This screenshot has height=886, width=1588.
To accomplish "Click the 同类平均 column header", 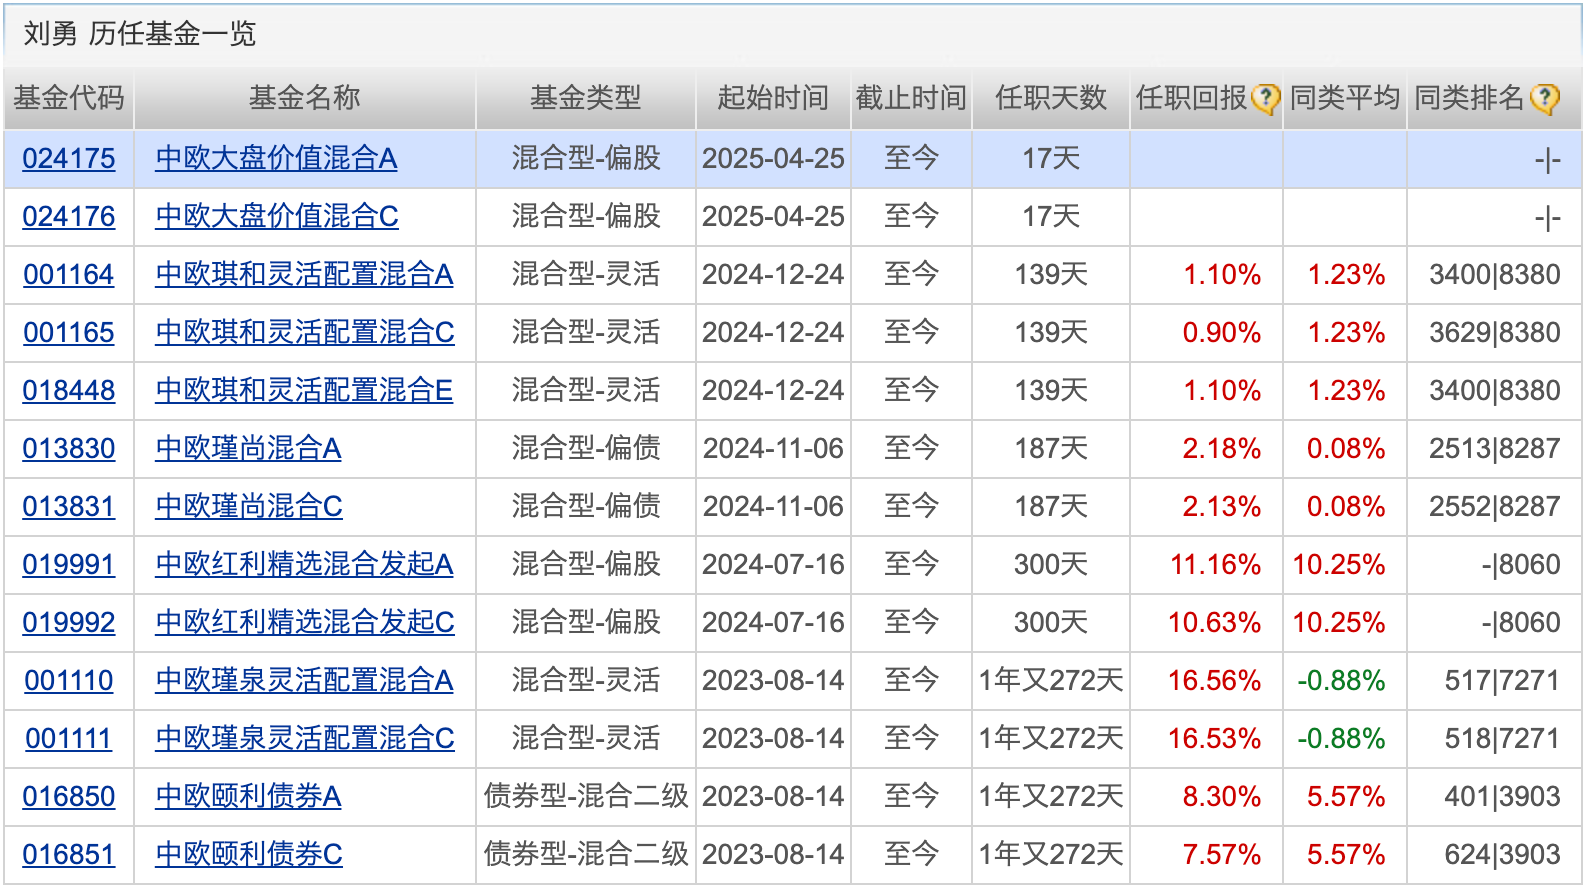I will (1345, 98).
